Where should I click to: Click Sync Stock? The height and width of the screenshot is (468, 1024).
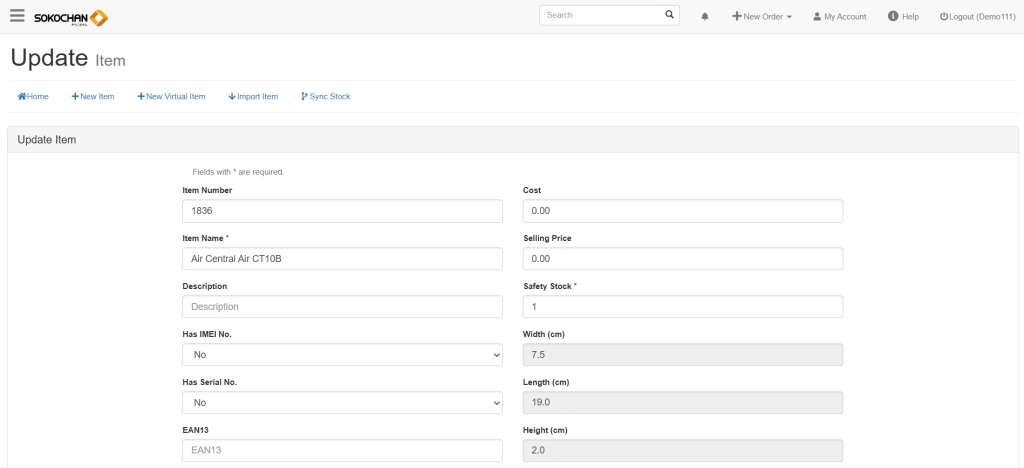tap(325, 97)
